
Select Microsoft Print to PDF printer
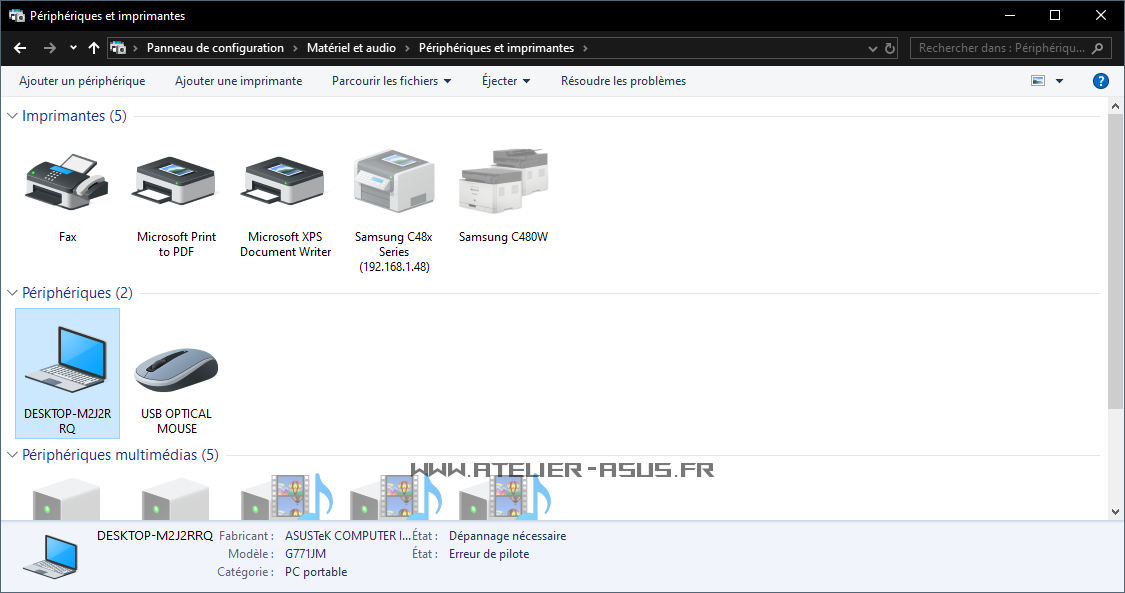click(x=176, y=183)
